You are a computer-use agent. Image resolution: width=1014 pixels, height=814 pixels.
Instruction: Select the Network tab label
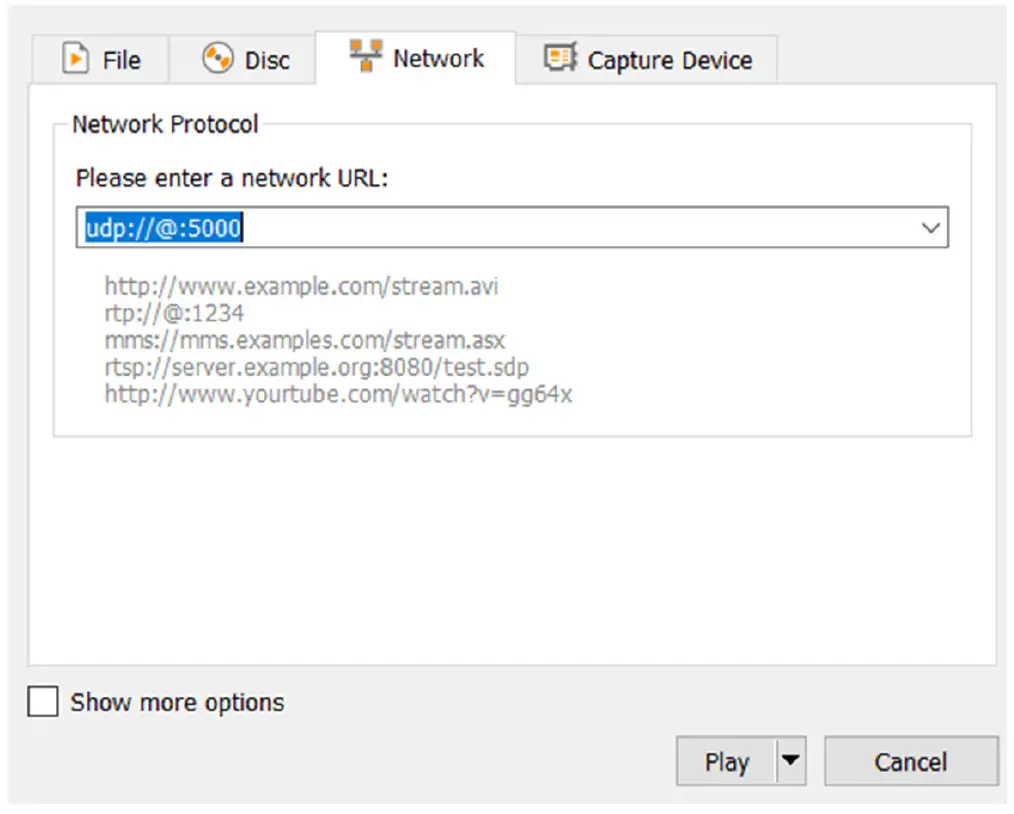click(x=438, y=58)
